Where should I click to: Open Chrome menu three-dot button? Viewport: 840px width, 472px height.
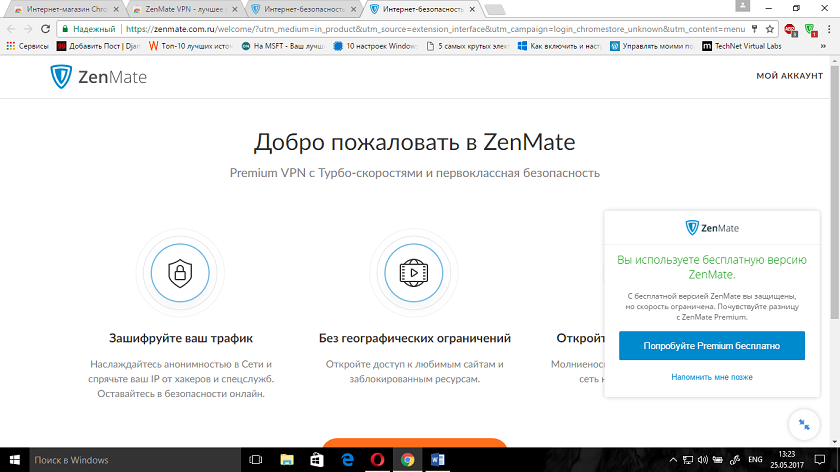828,30
